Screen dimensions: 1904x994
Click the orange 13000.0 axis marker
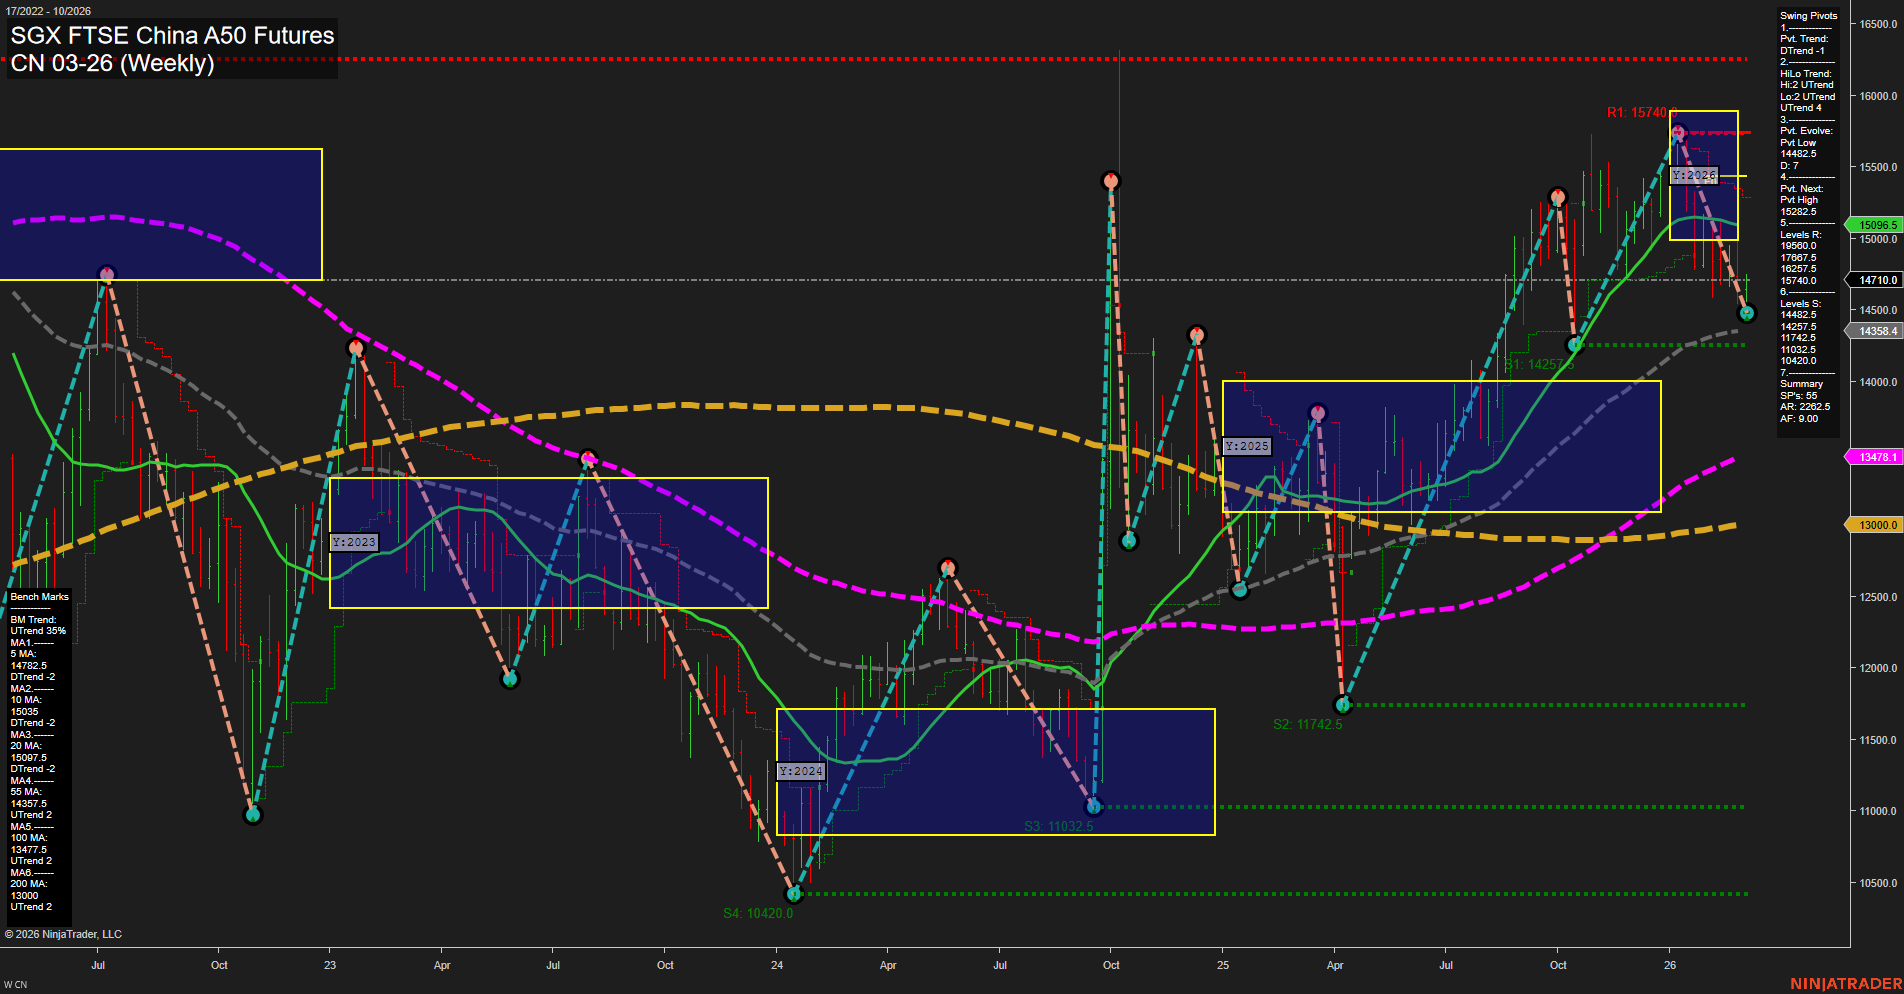tap(1875, 524)
